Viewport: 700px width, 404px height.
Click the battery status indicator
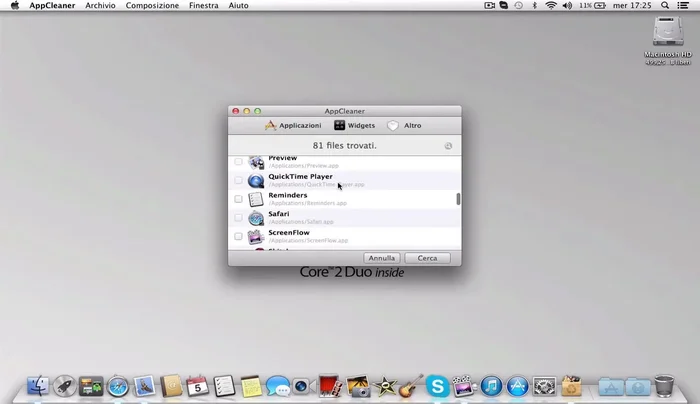592,5
